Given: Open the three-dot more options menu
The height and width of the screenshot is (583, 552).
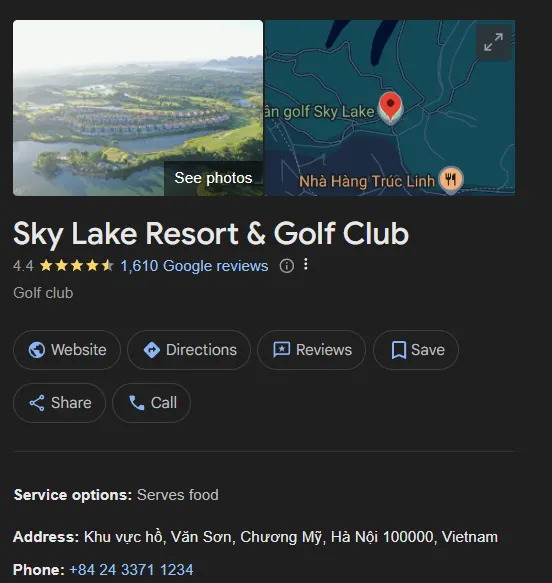Looking at the screenshot, I should tap(306, 264).
